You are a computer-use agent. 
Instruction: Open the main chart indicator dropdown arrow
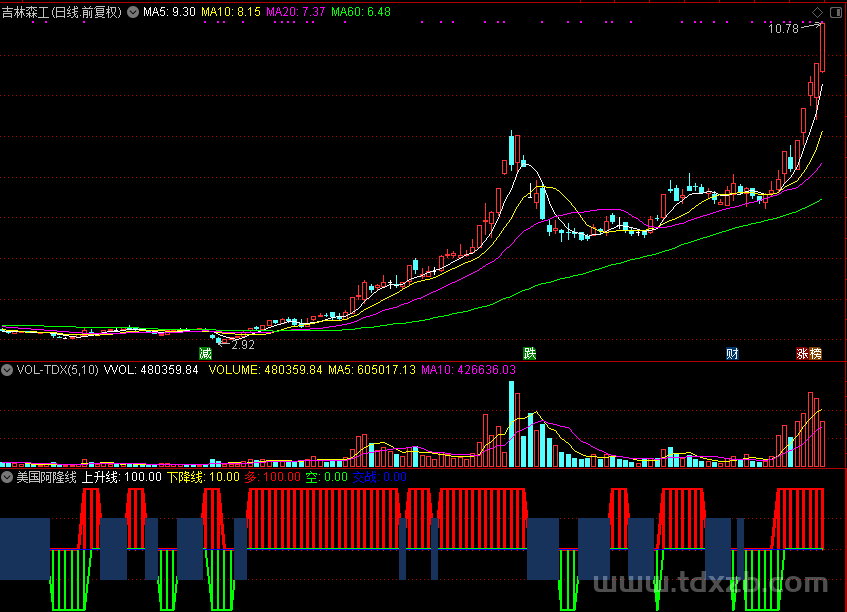click(x=133, y=12)
